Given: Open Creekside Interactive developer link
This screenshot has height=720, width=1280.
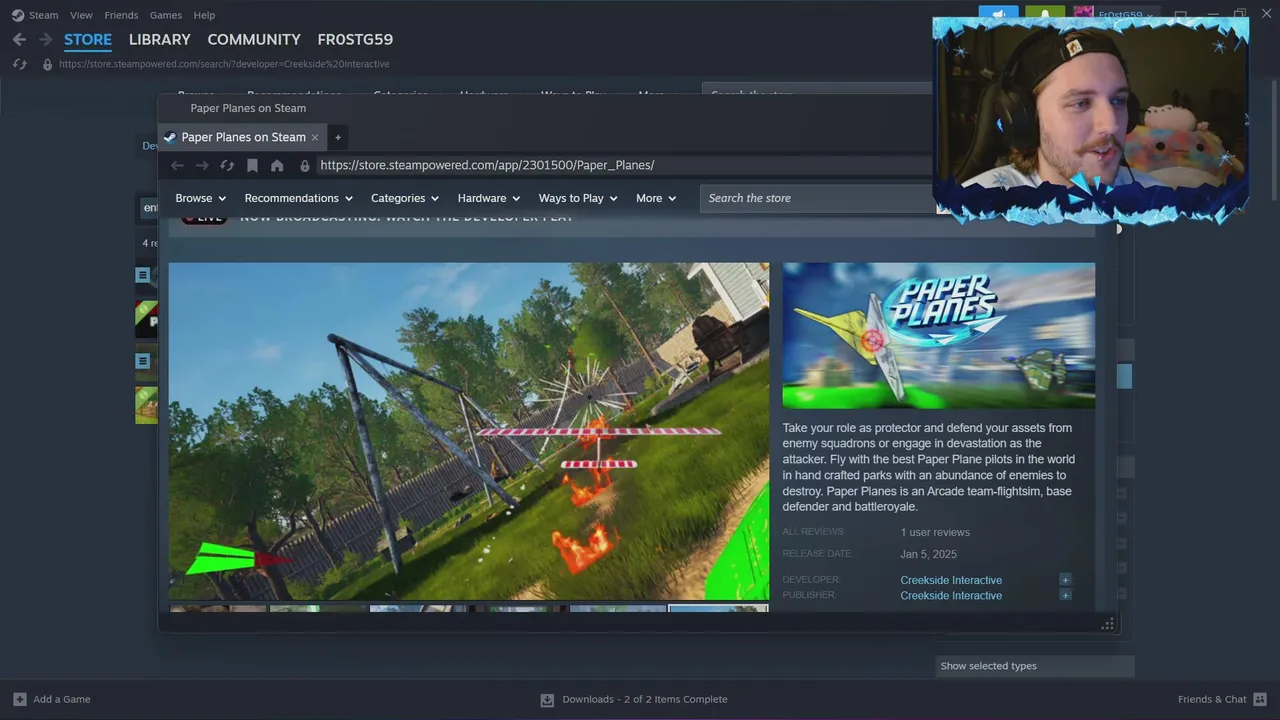Looking at the screenshot, I should 951,580.
